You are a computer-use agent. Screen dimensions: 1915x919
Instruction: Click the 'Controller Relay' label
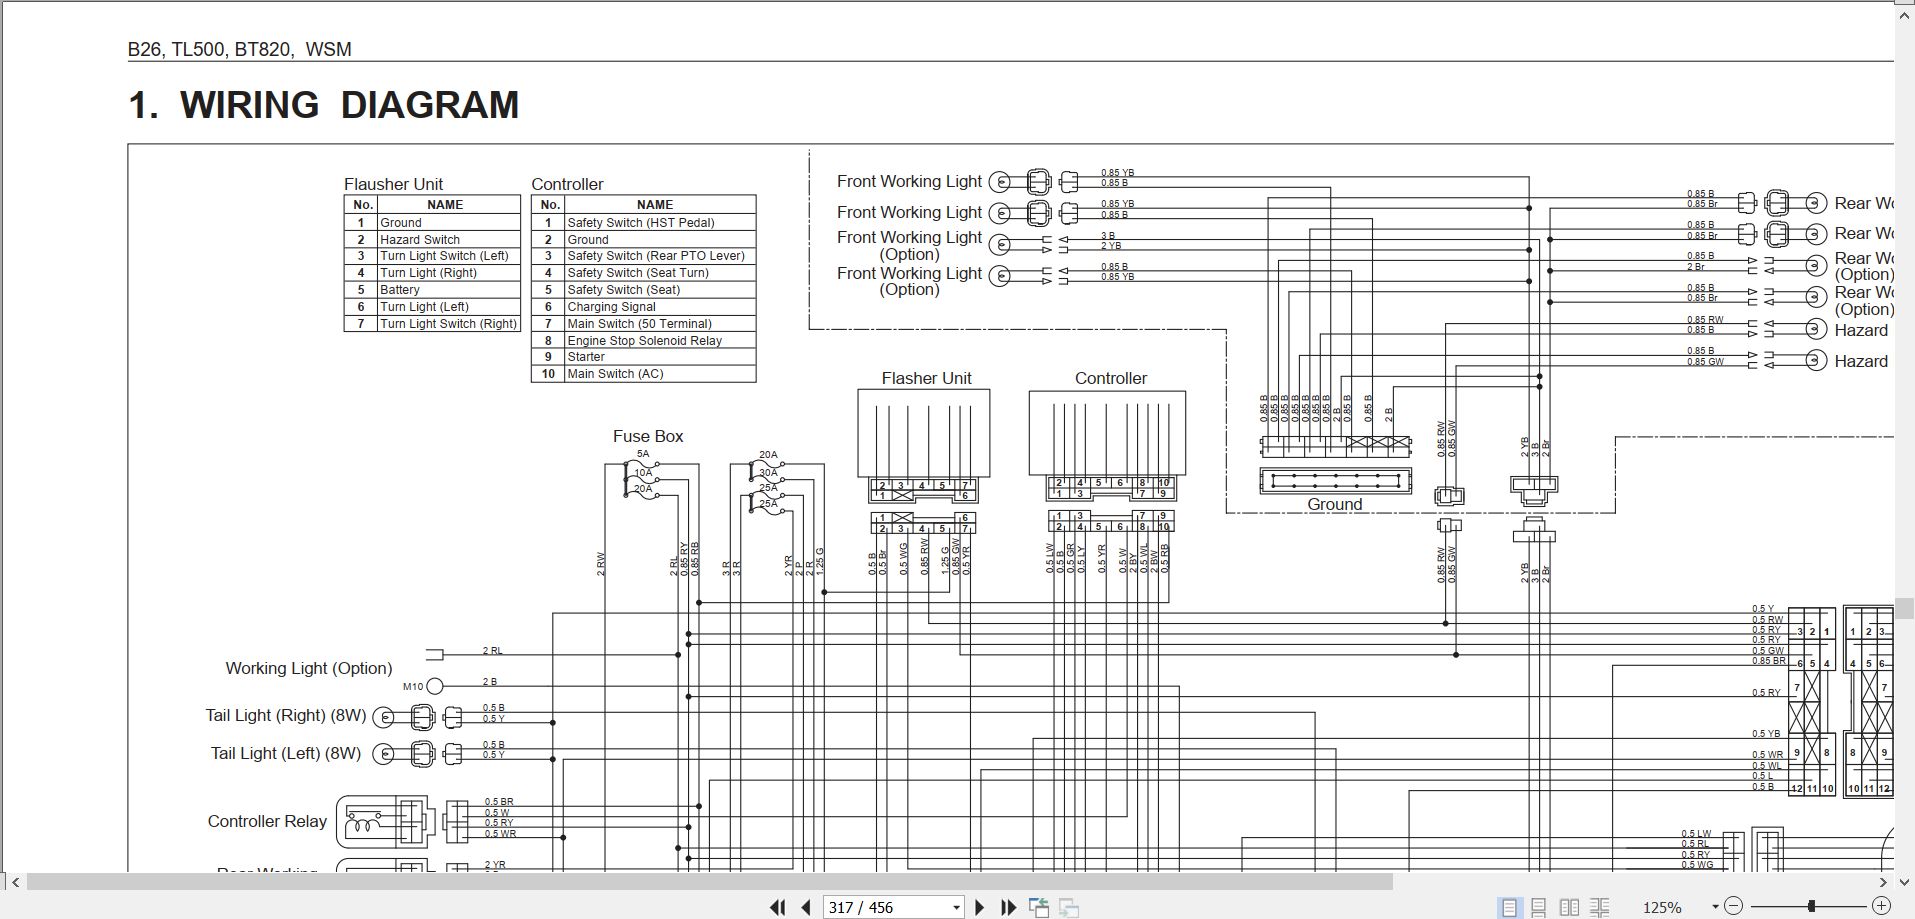click(267, 821)
